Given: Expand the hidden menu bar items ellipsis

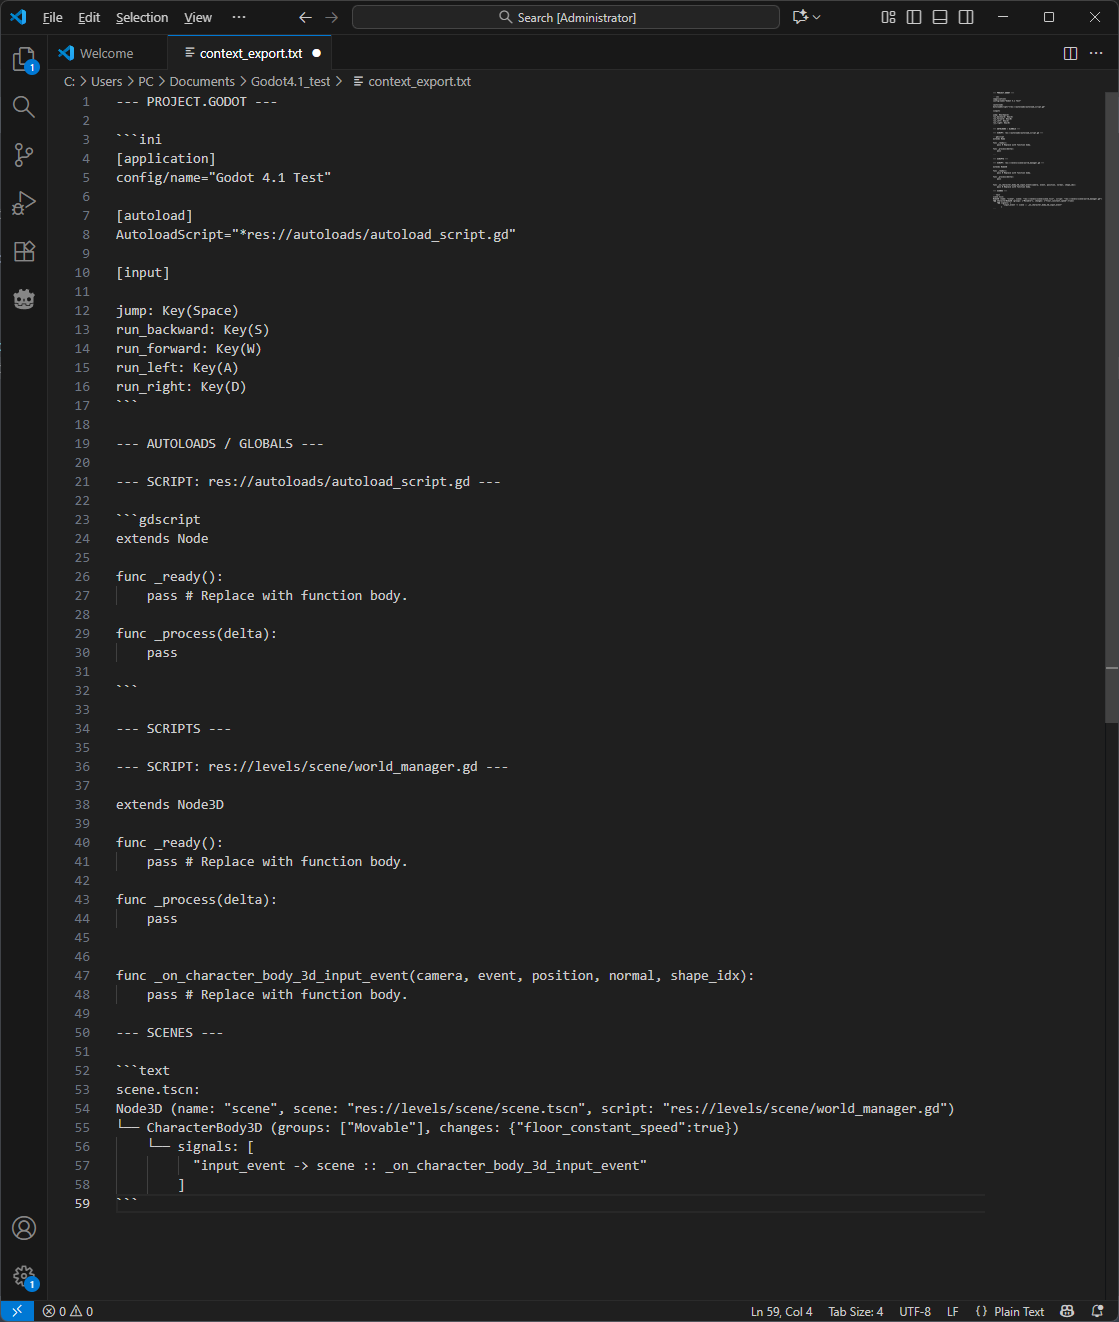Looking at the screenshot, I should [239, 17].
